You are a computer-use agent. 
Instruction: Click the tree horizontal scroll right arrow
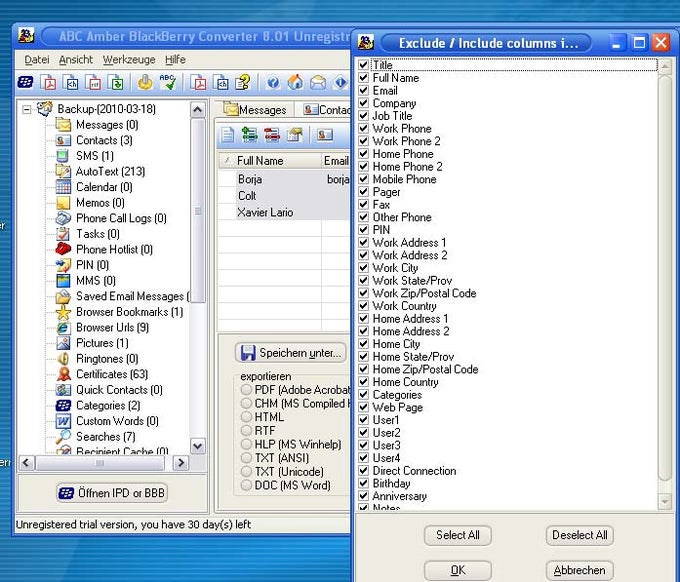pos(180,463)
